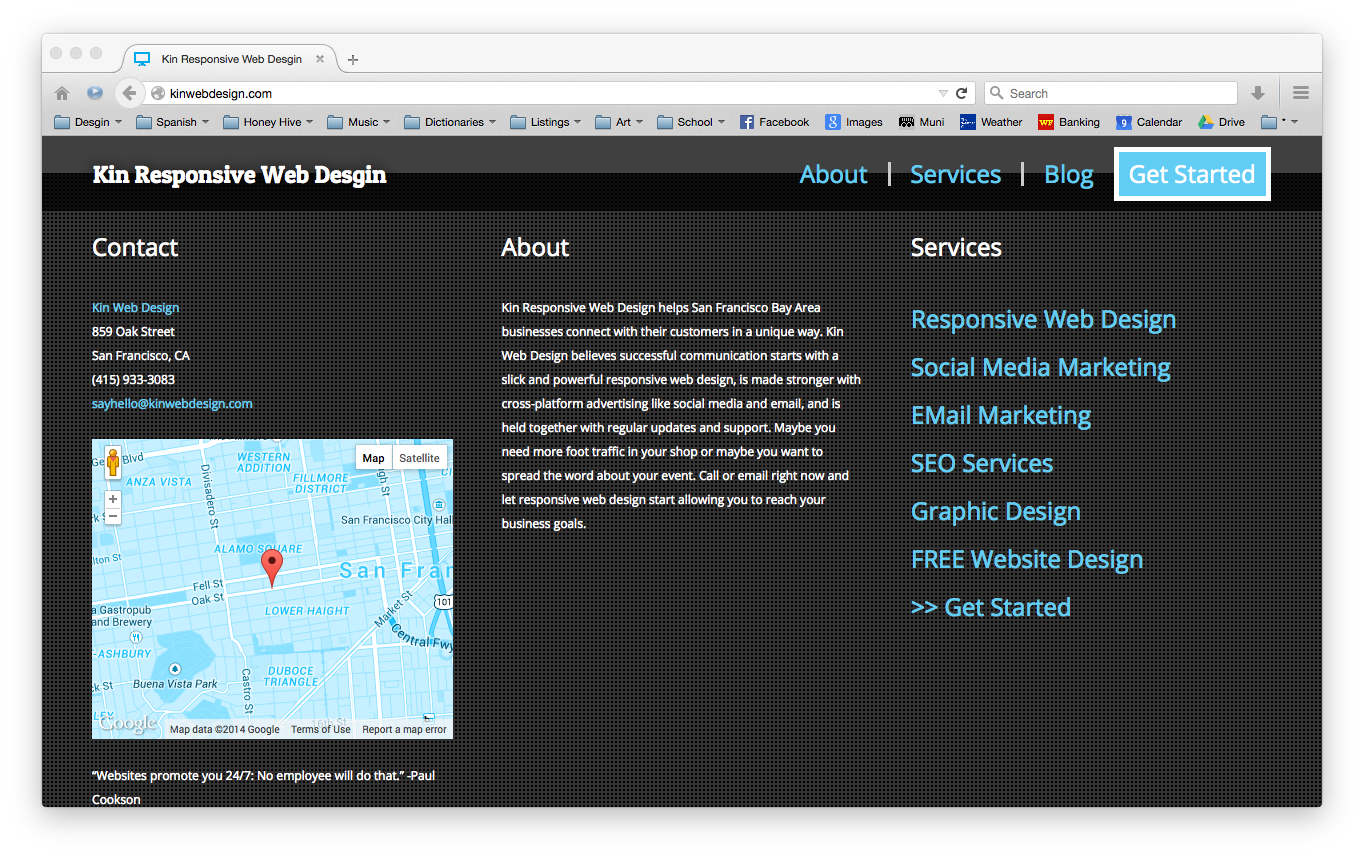This screenshot has height=857, width=1364.
Task: Click the browser Search box
Action: 1110,93
